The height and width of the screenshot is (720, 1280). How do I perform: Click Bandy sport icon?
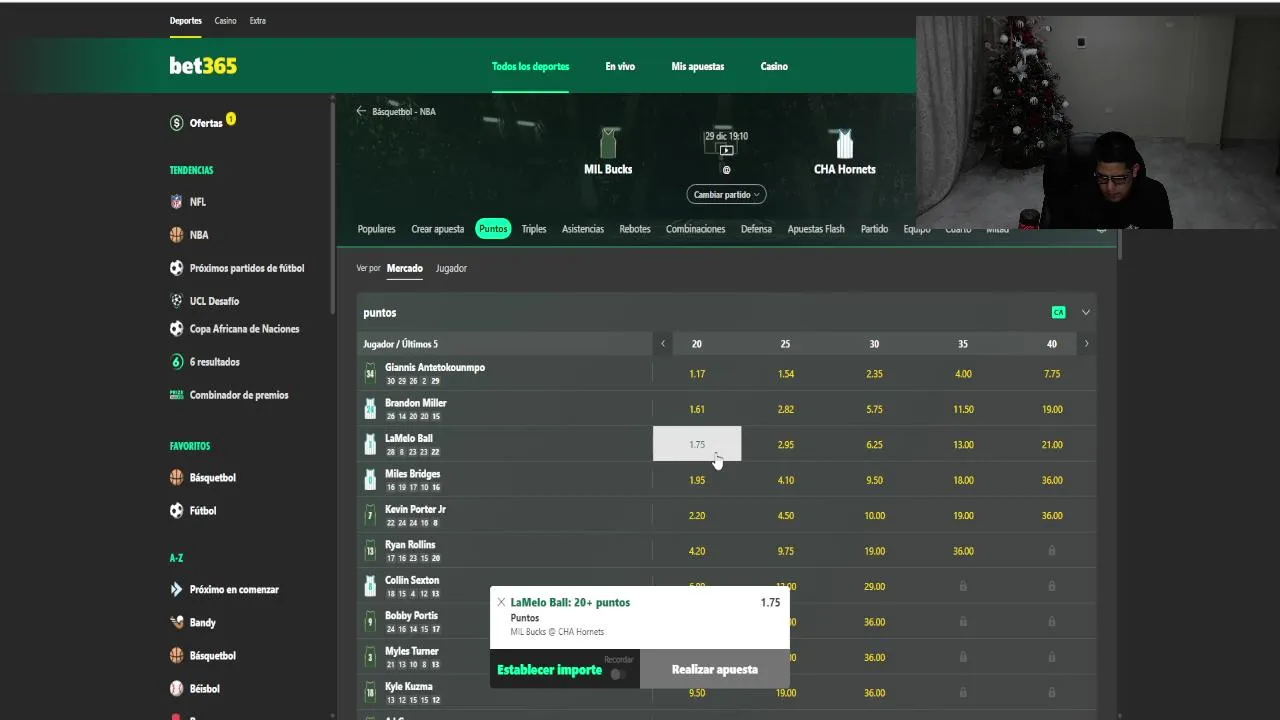[177, 623]
